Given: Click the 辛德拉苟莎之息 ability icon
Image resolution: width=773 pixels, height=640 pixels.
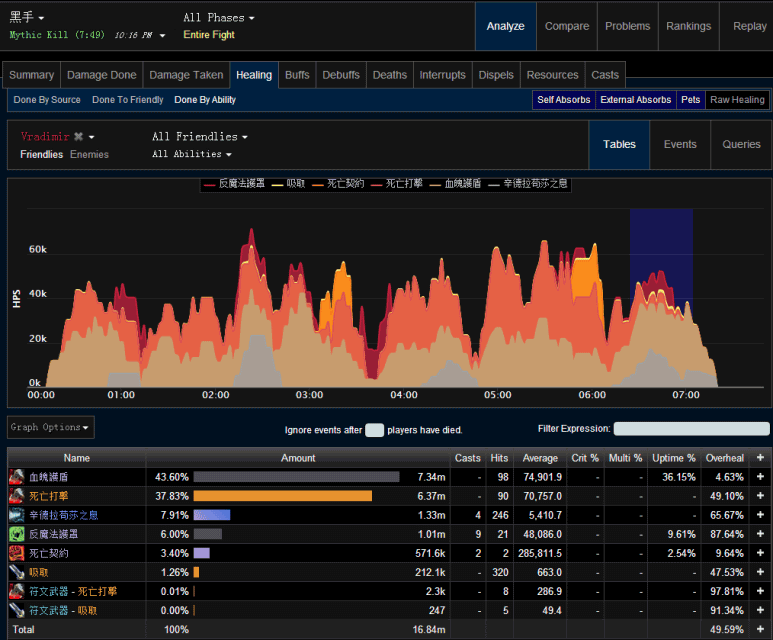Looking at the screenshot, I should click(17, 515).
